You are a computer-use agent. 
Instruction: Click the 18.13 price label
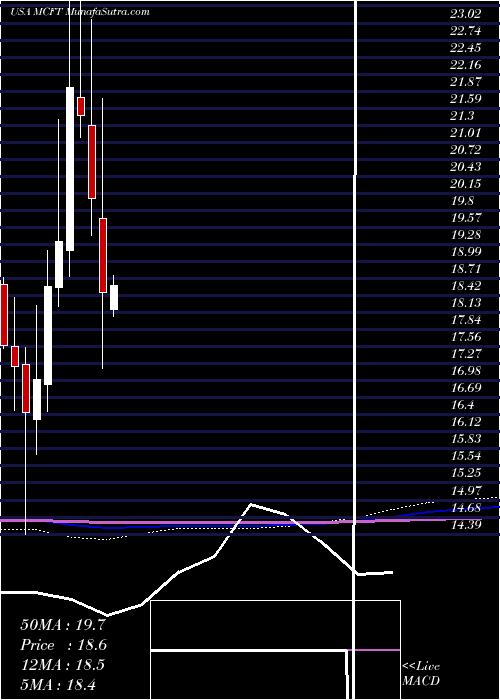466,303
